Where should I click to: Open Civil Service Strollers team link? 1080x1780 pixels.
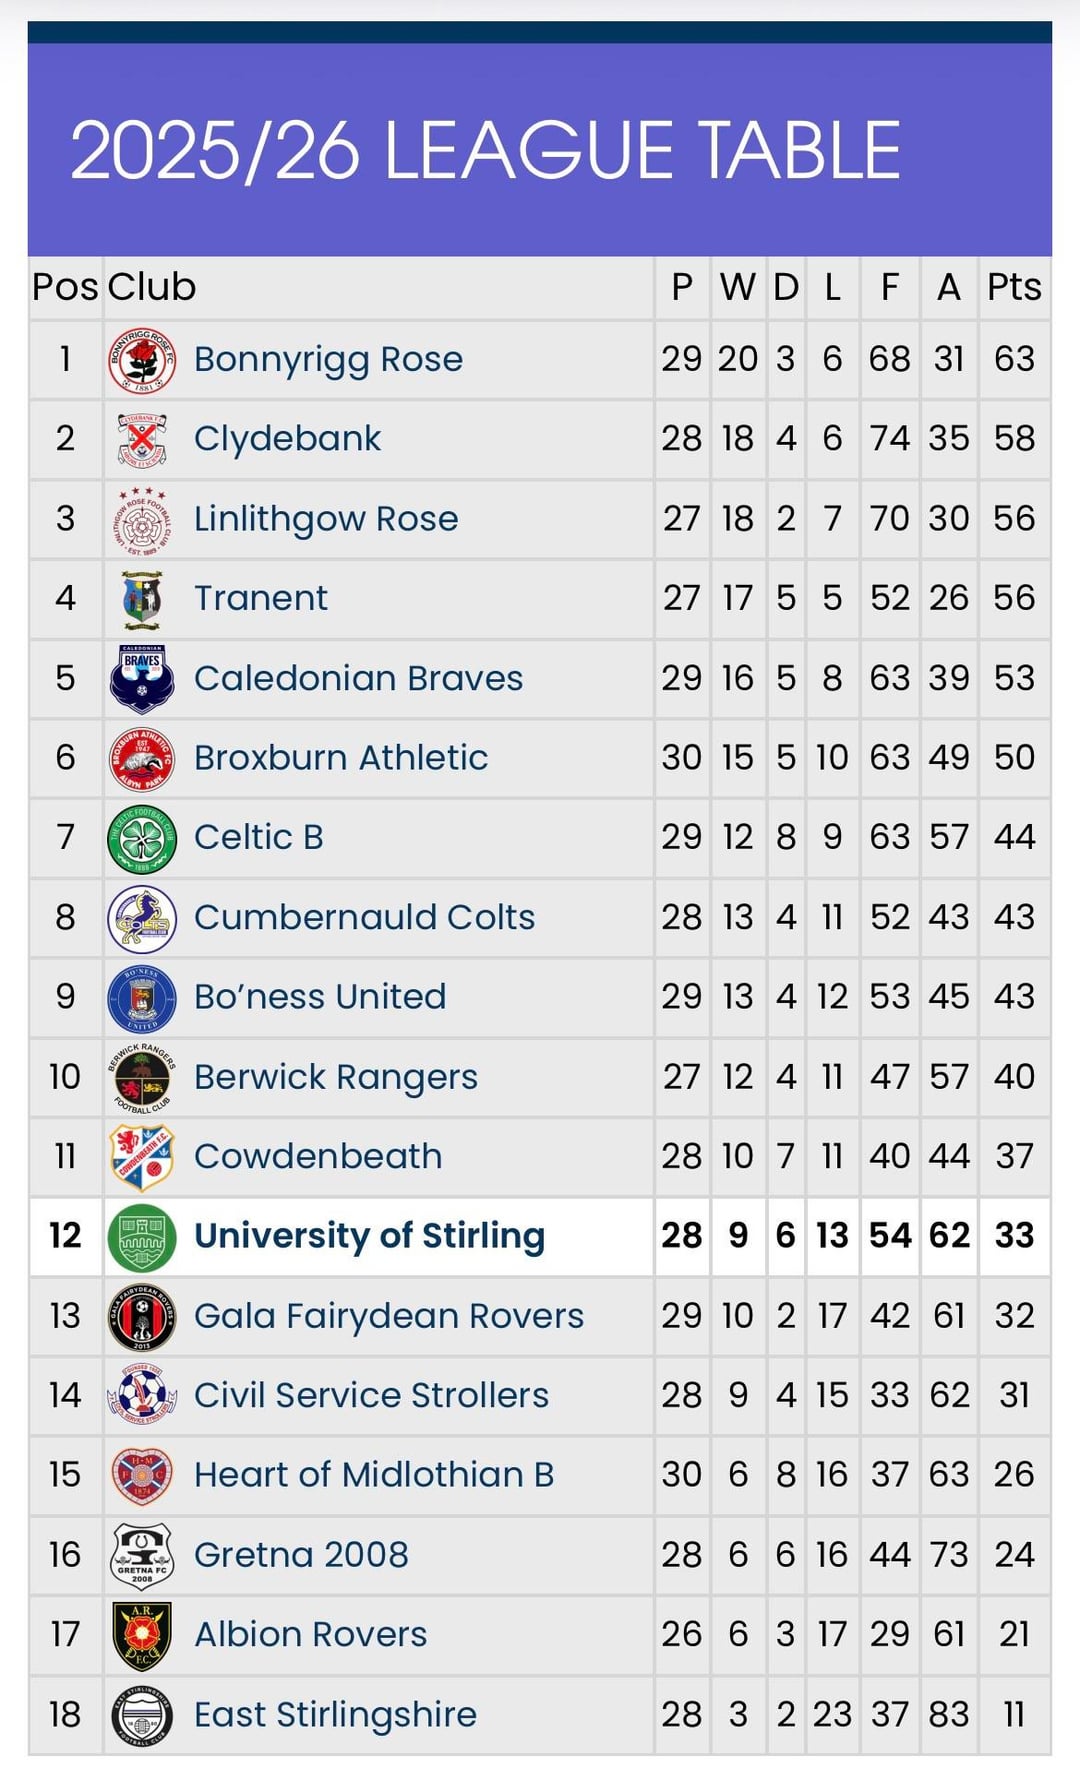click(x=371, y=1396)
